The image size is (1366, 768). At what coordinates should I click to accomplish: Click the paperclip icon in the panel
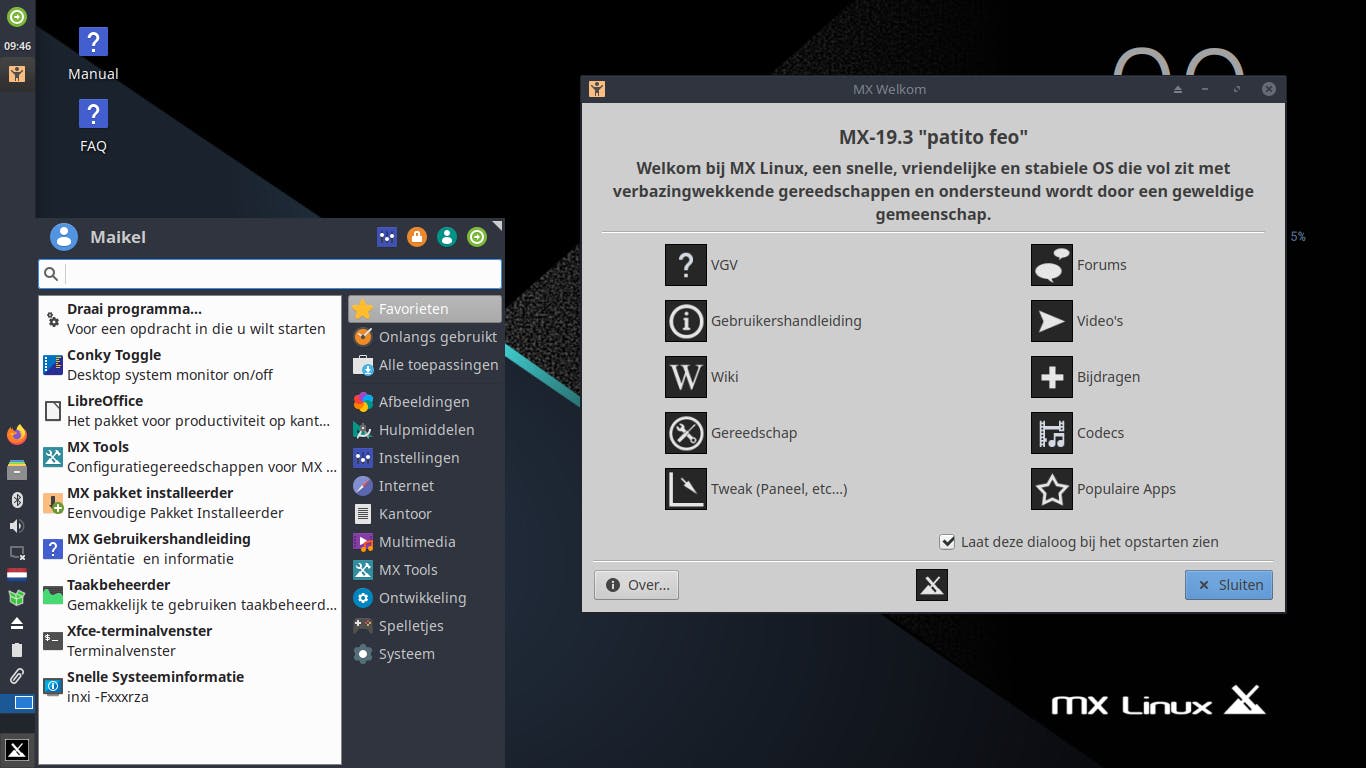point(17,676)
